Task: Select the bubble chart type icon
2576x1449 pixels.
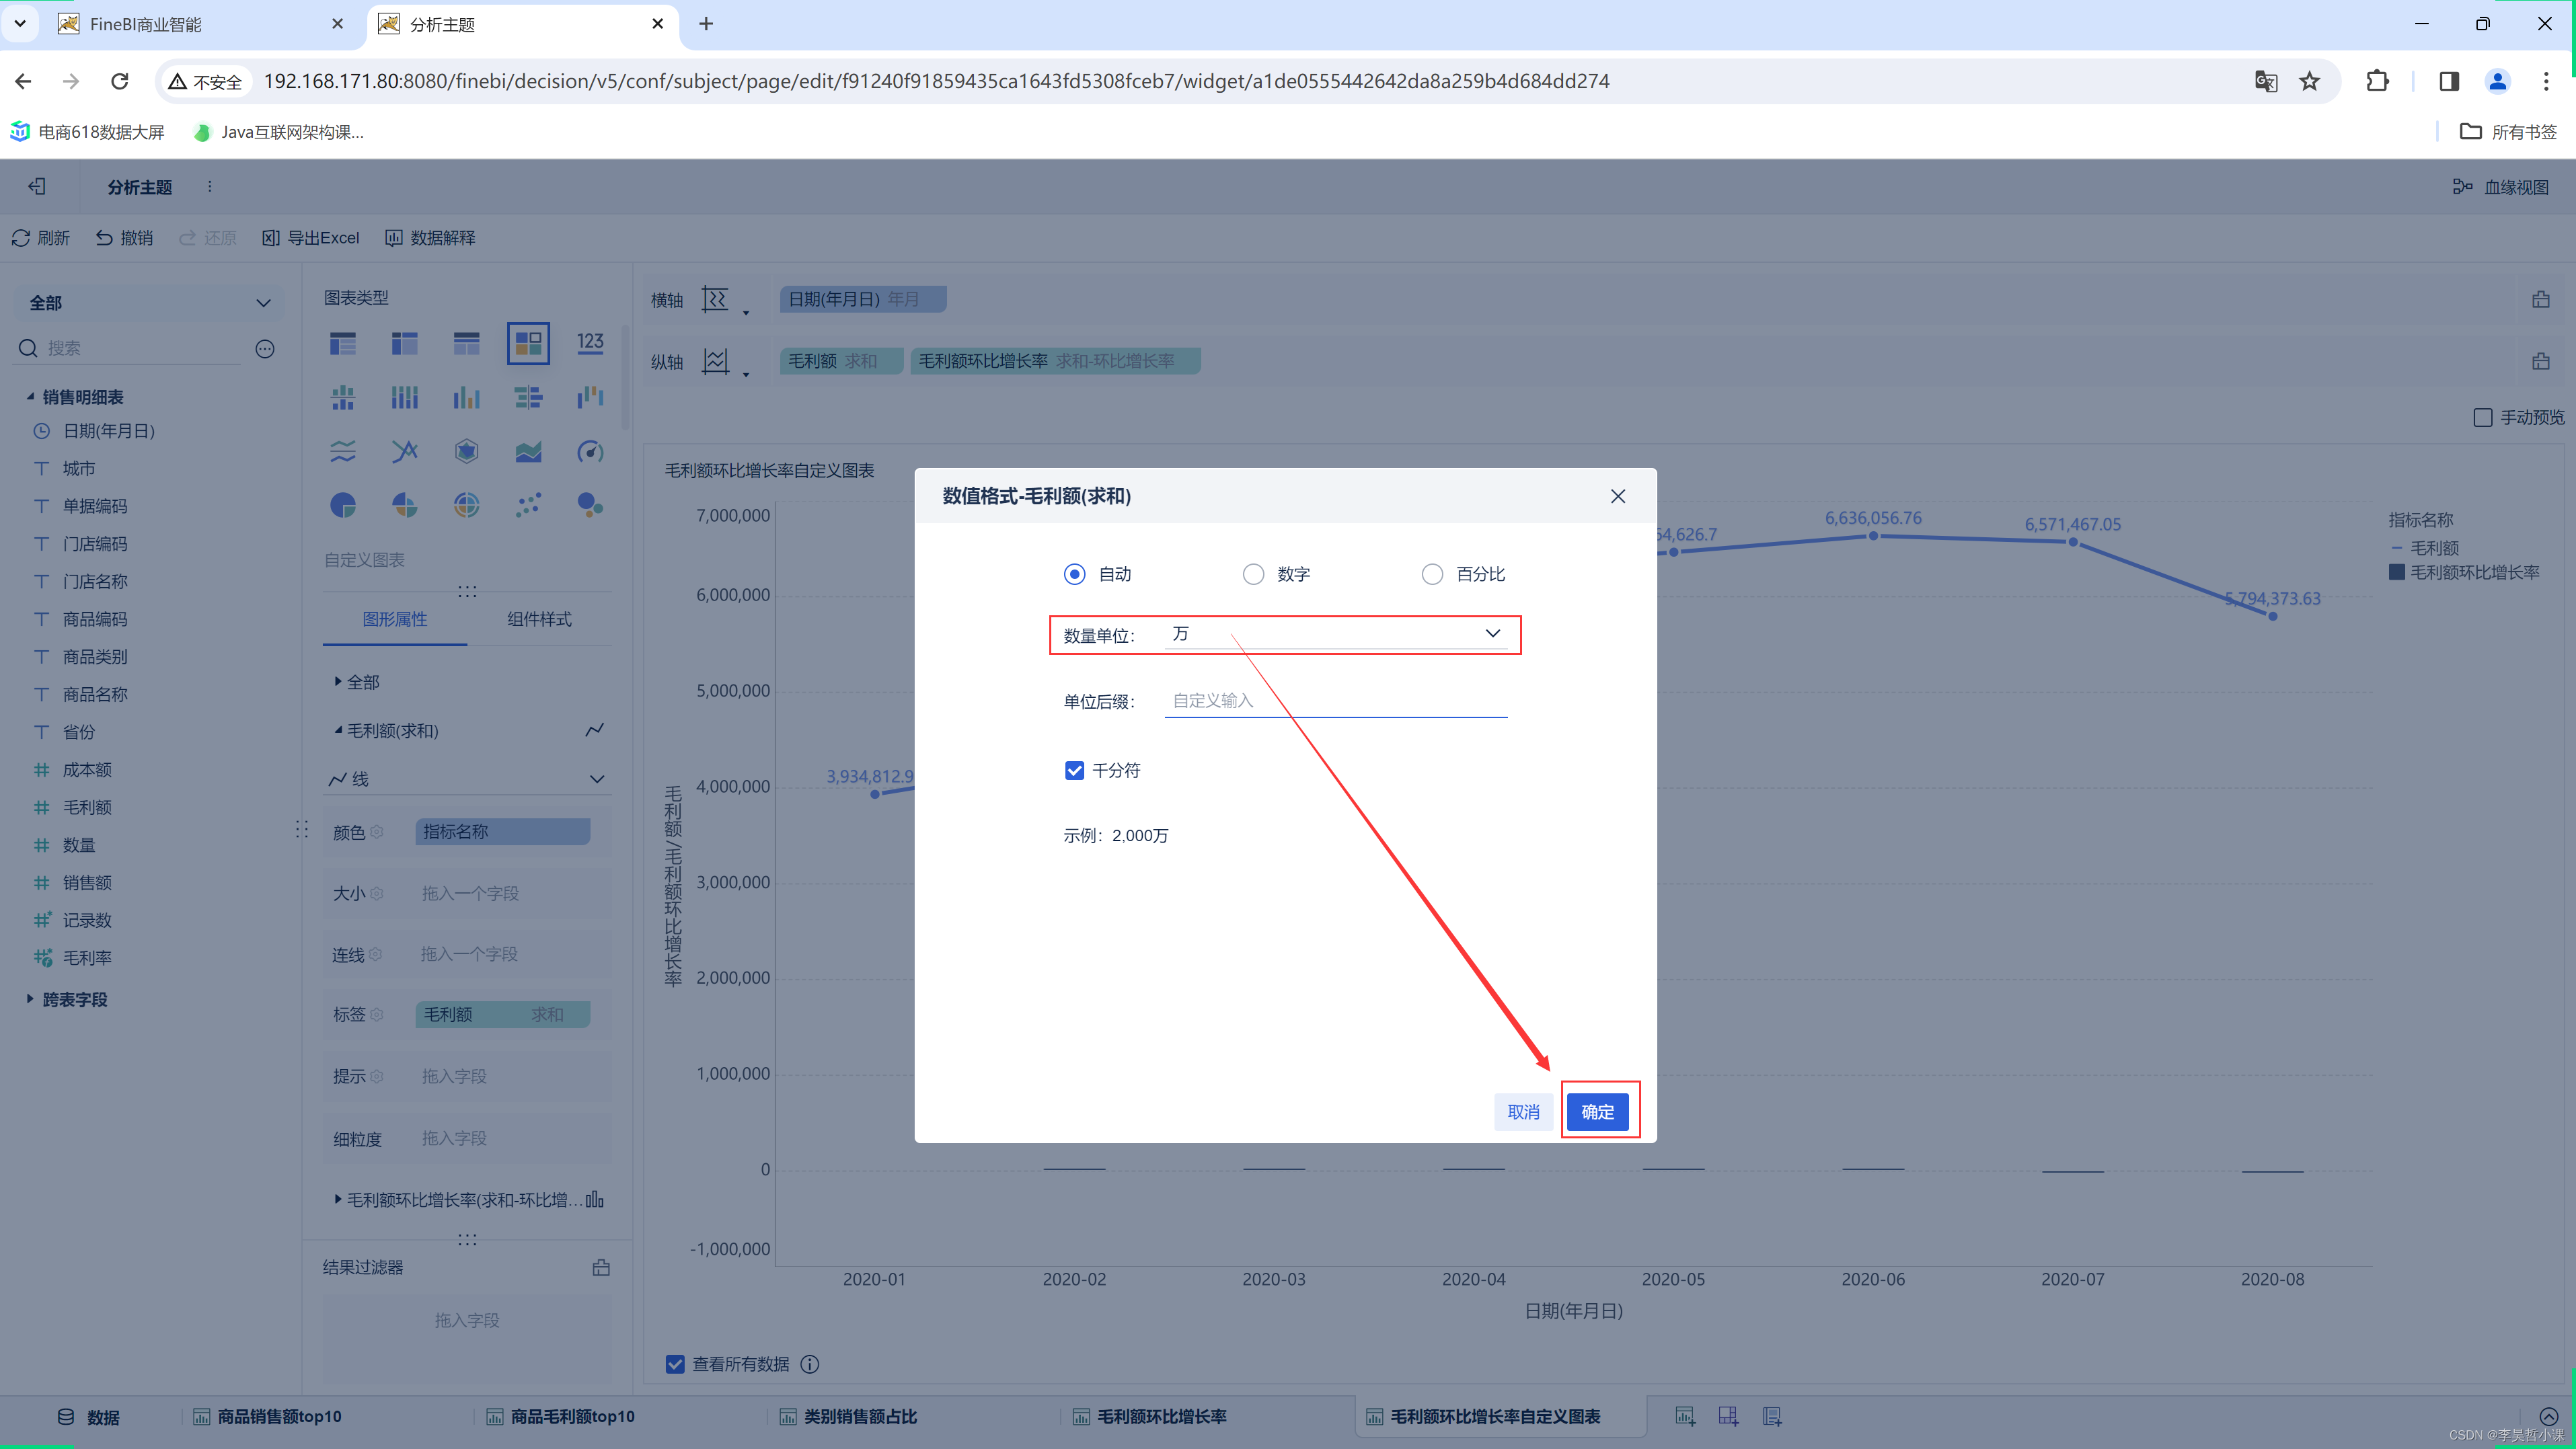Action: click(x=590, y=505)
